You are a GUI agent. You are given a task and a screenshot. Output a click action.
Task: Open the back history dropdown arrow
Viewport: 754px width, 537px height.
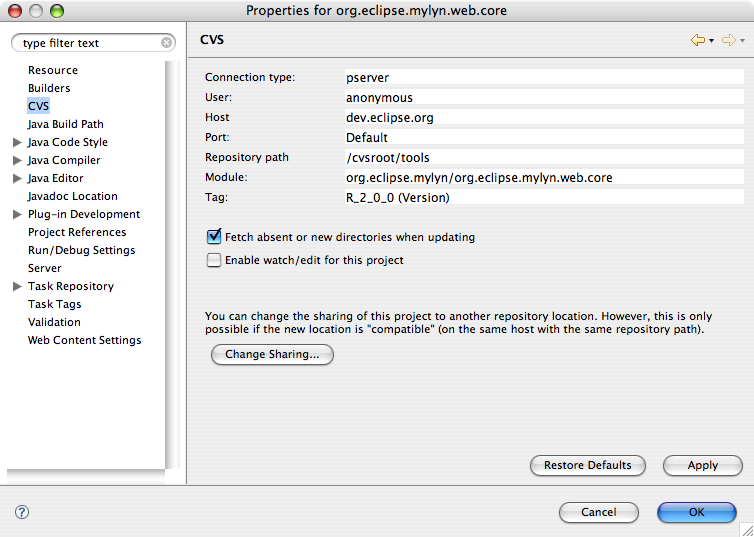click(x=711, y=41)
